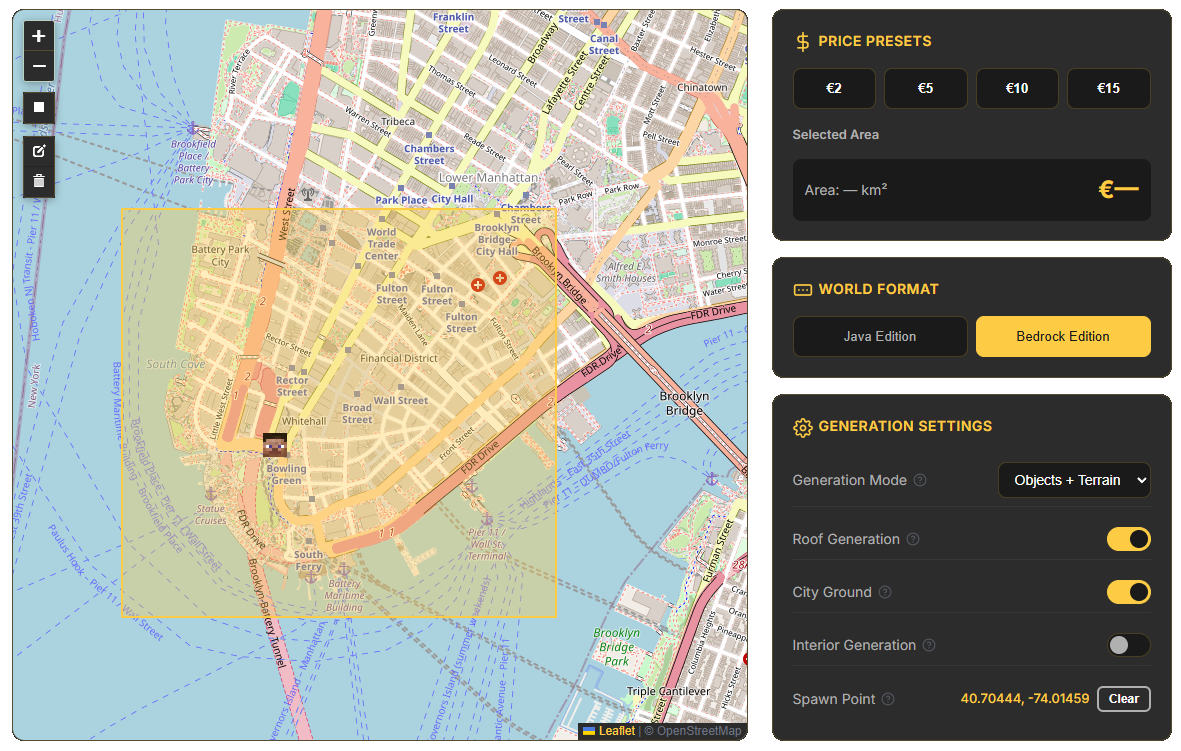The height and width of the screenshot is (751, 1181).
Task: Select the edit selection tool
Action: tap(40, 150)
